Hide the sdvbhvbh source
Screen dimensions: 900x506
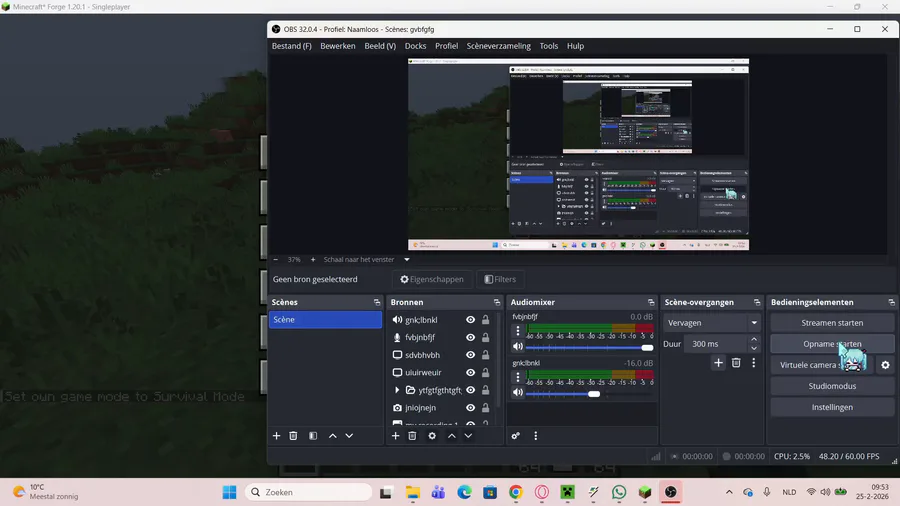[x=471, y=355]
